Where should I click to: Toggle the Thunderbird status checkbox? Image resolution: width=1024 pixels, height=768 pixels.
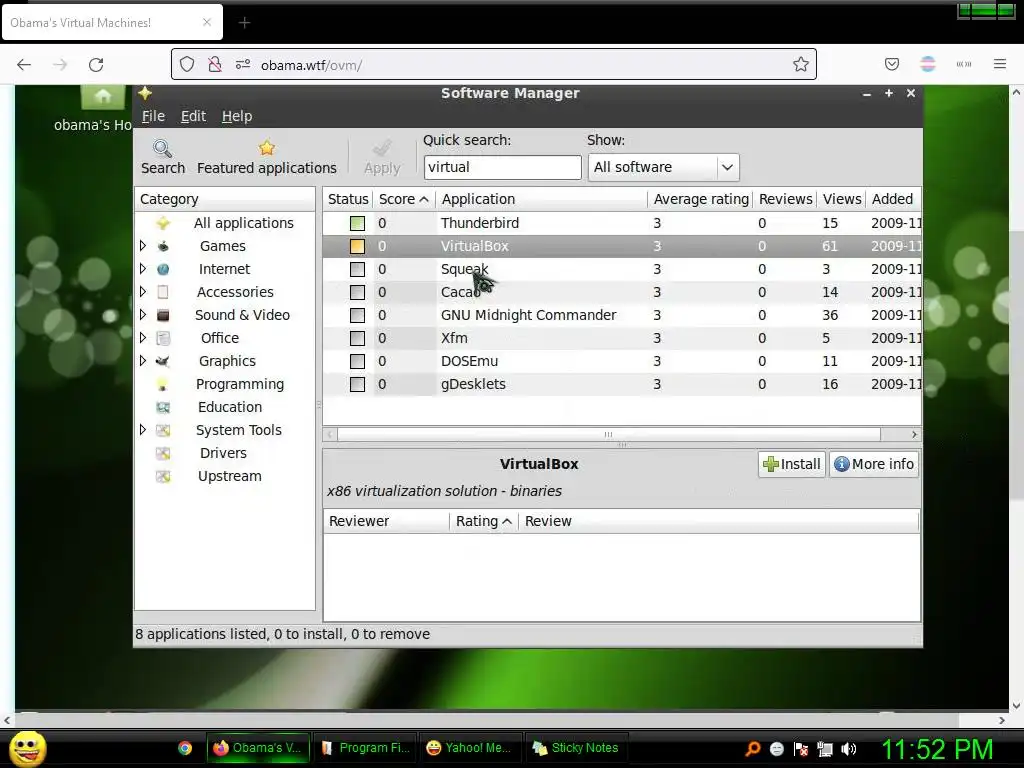(357, 223)
